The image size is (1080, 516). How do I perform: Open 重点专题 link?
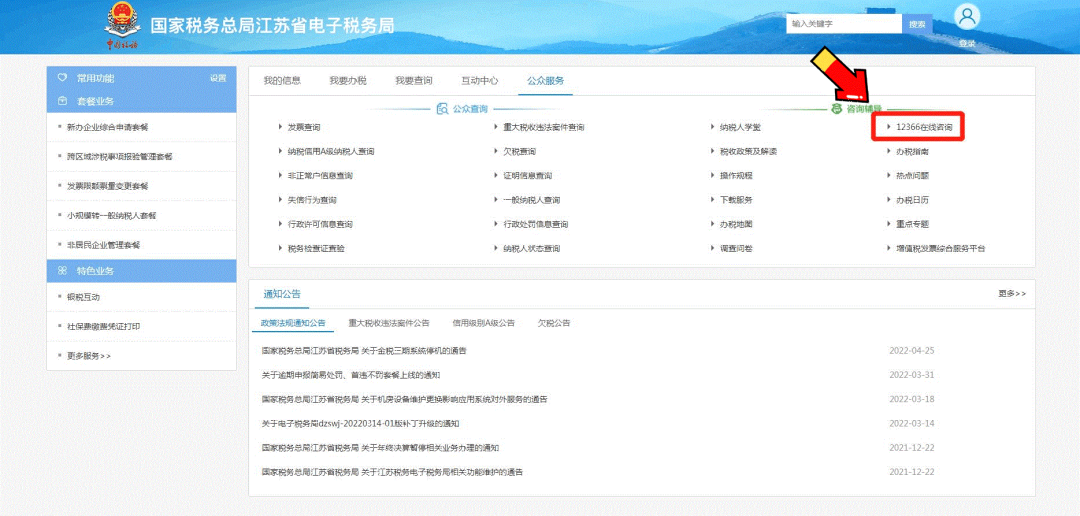tap(913, 224)
